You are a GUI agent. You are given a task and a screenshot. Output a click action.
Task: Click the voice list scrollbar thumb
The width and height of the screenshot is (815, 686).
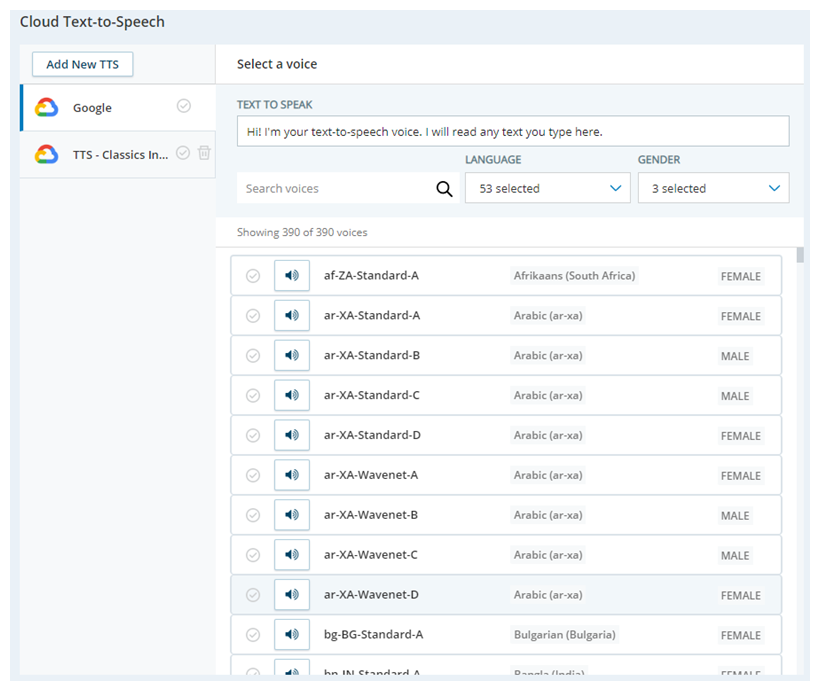click(x=800, y=255)
